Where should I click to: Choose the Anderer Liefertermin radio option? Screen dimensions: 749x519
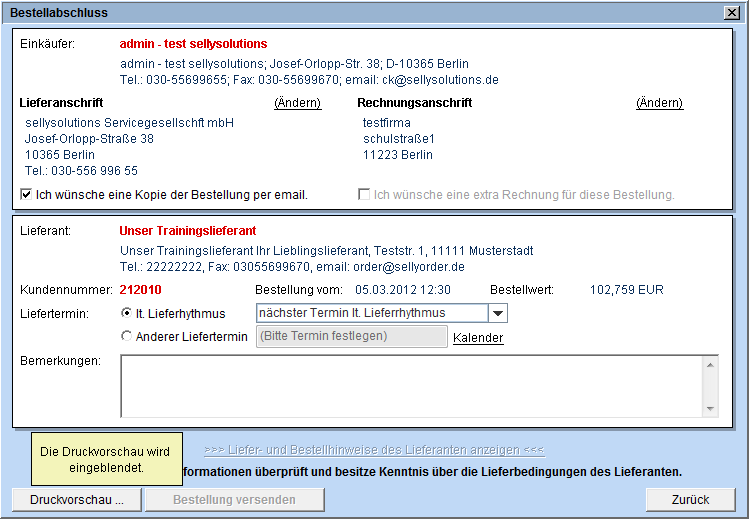[x=126, y=337]
